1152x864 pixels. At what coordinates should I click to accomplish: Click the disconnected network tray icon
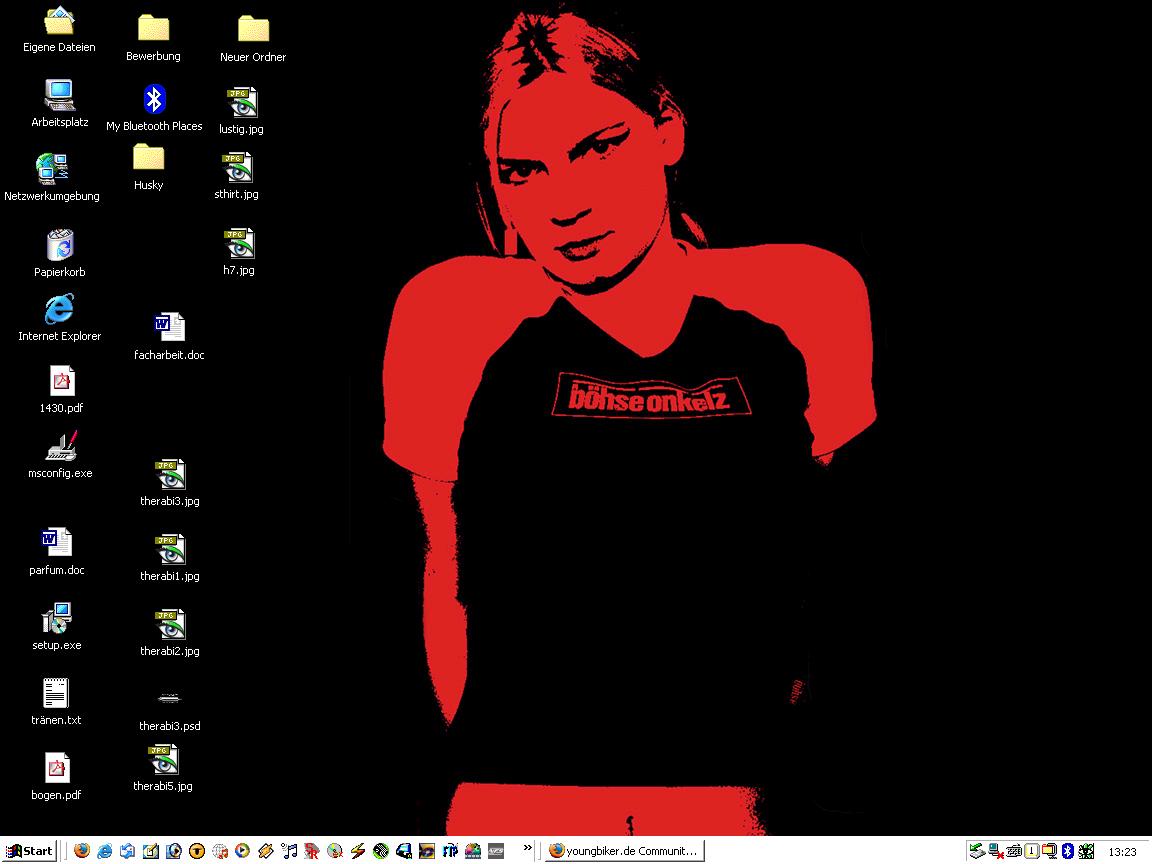point(996,851)
